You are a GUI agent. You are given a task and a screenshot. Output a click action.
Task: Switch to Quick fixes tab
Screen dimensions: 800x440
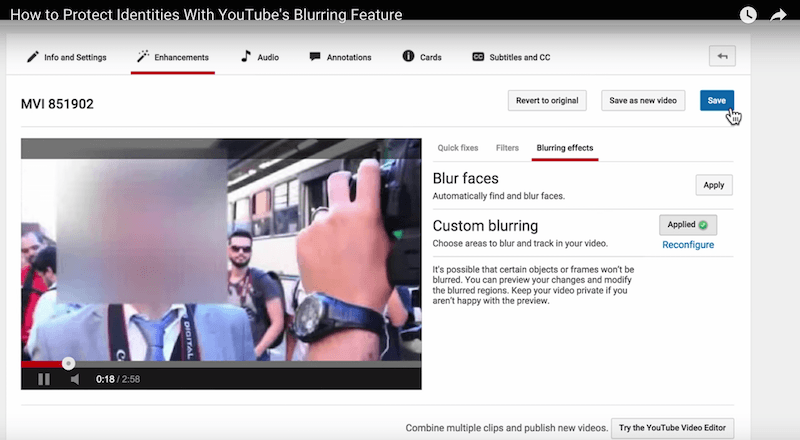tap(458, 148)
